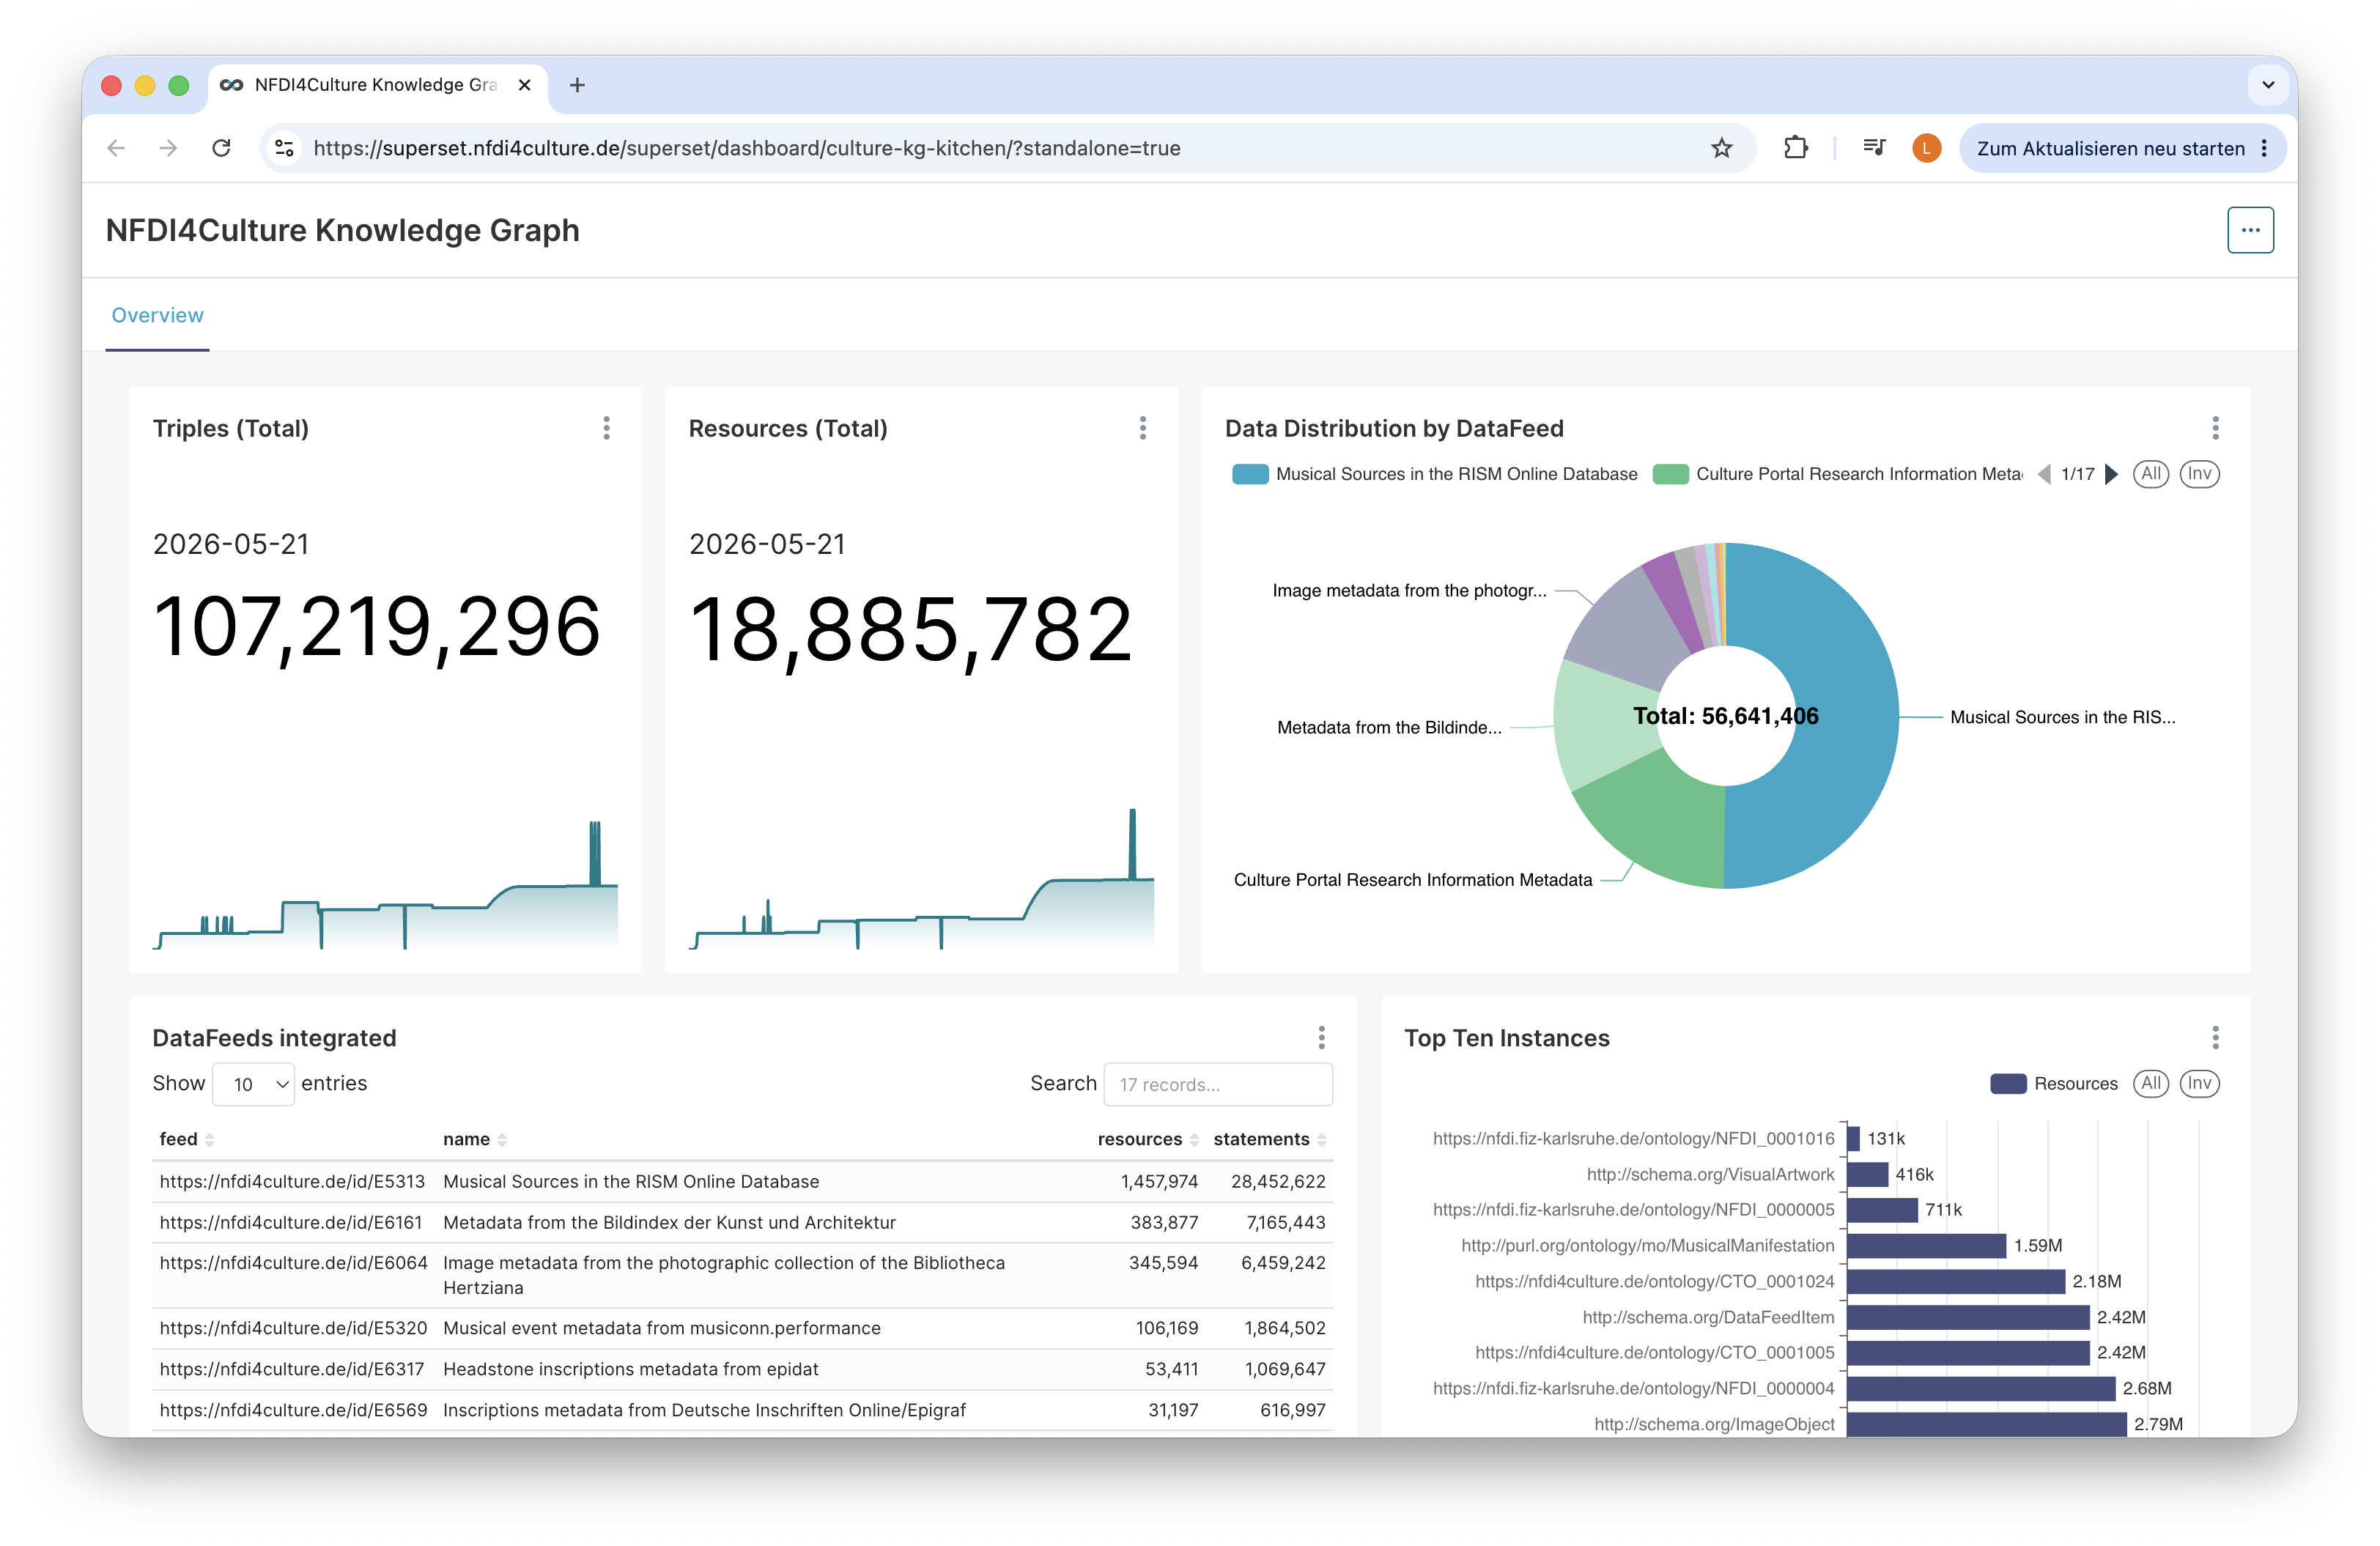Click feed https://nfdi4culture.de/id/E6064
The height and width of the screenshot is (1546, 2380).
pos(293,1262)
